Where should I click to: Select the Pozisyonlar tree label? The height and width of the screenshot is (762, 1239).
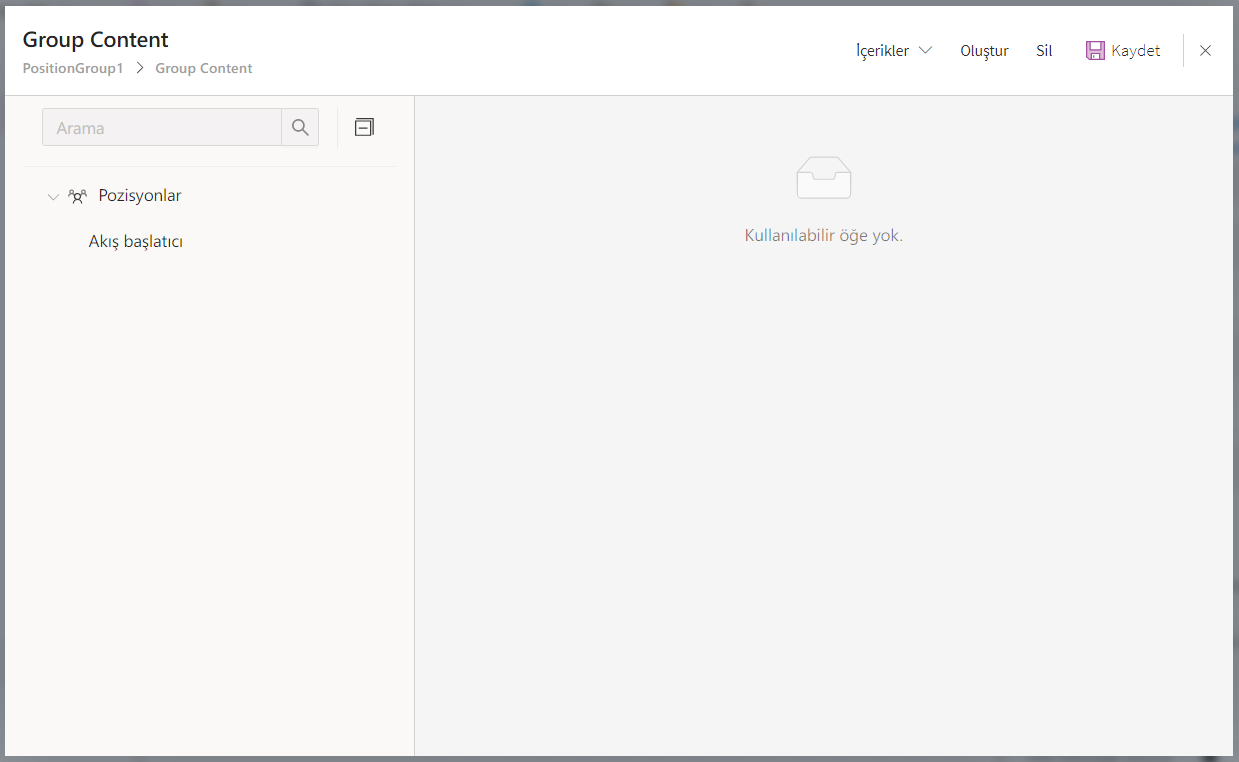click(x=140, y=195)
